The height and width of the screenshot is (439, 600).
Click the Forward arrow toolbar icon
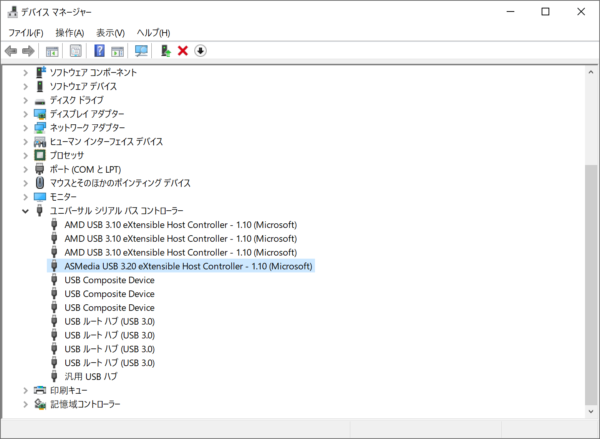28,51
